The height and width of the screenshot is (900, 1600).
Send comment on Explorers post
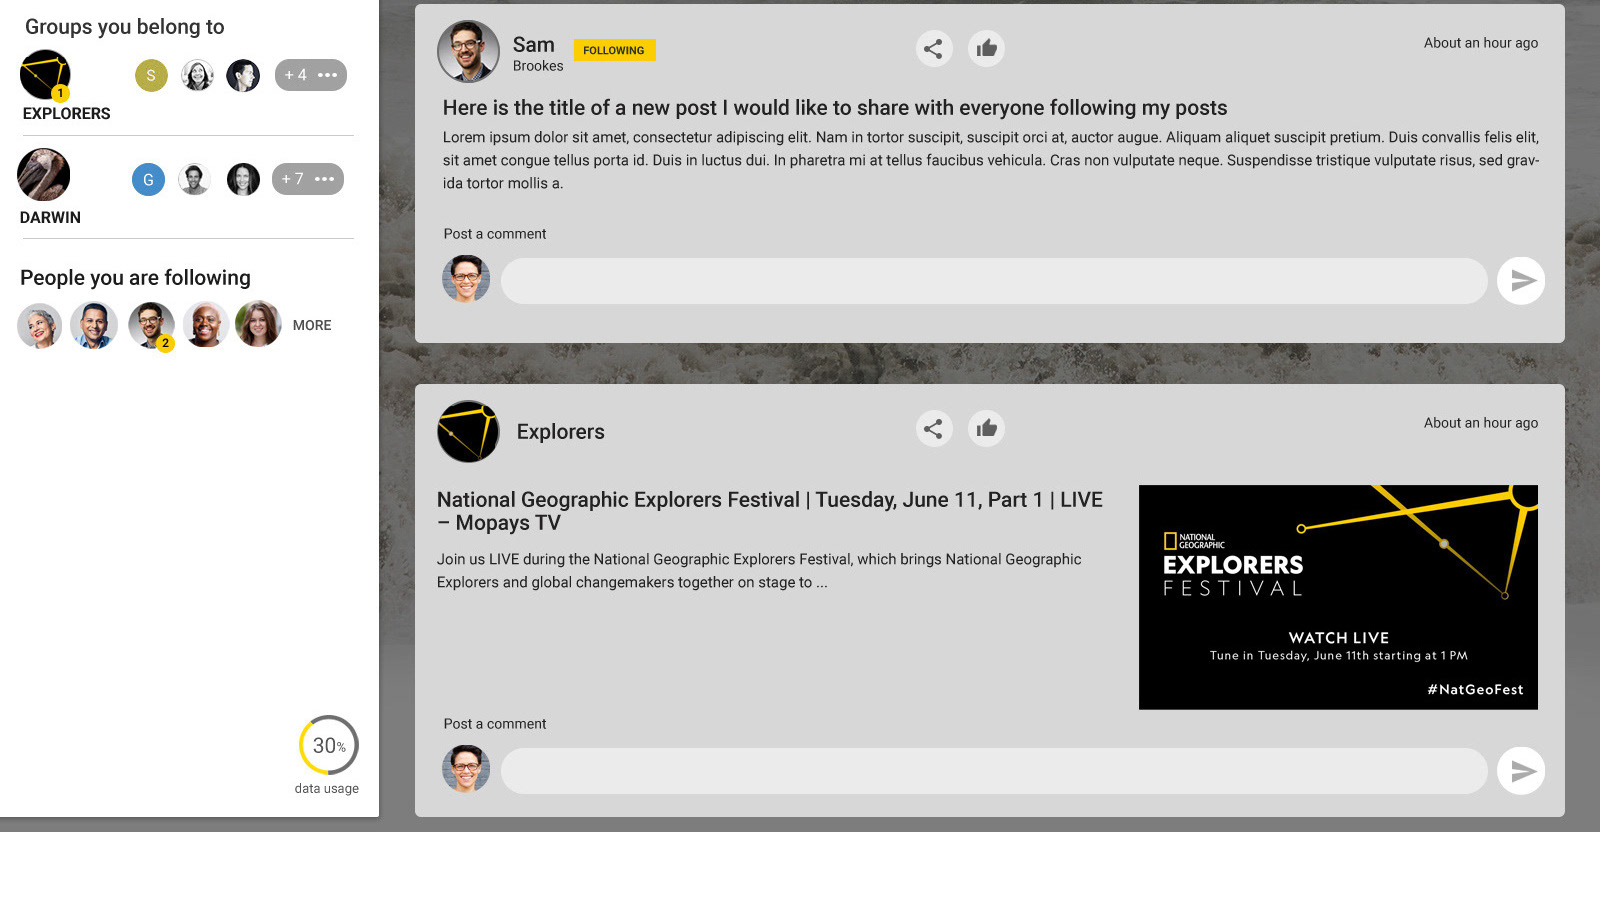(1521, 771)
